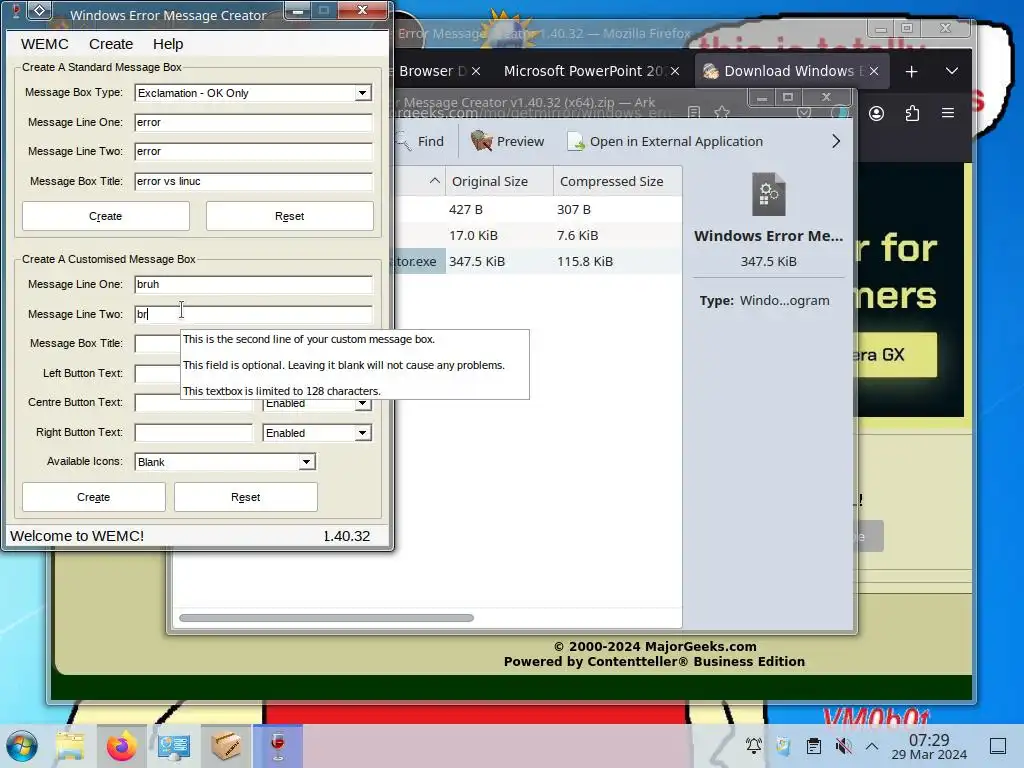Open system settings taskbar icon
Image resolution: width=1024 pixels, height=768 pixels.
[x=174, y=746]
